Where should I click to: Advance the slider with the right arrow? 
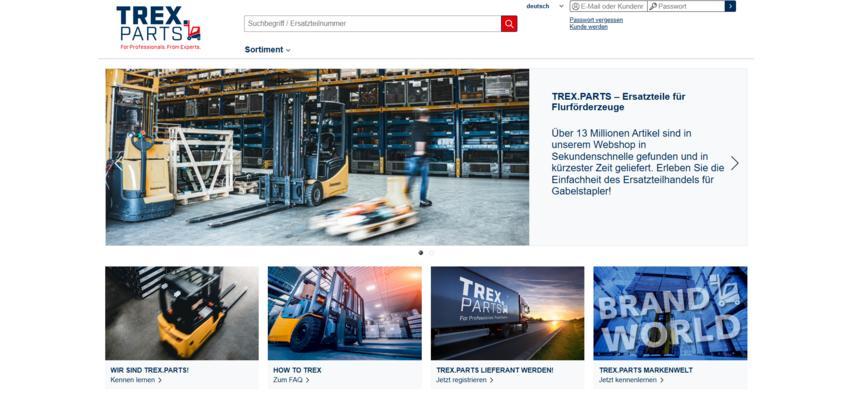click(x=734, y=163)
